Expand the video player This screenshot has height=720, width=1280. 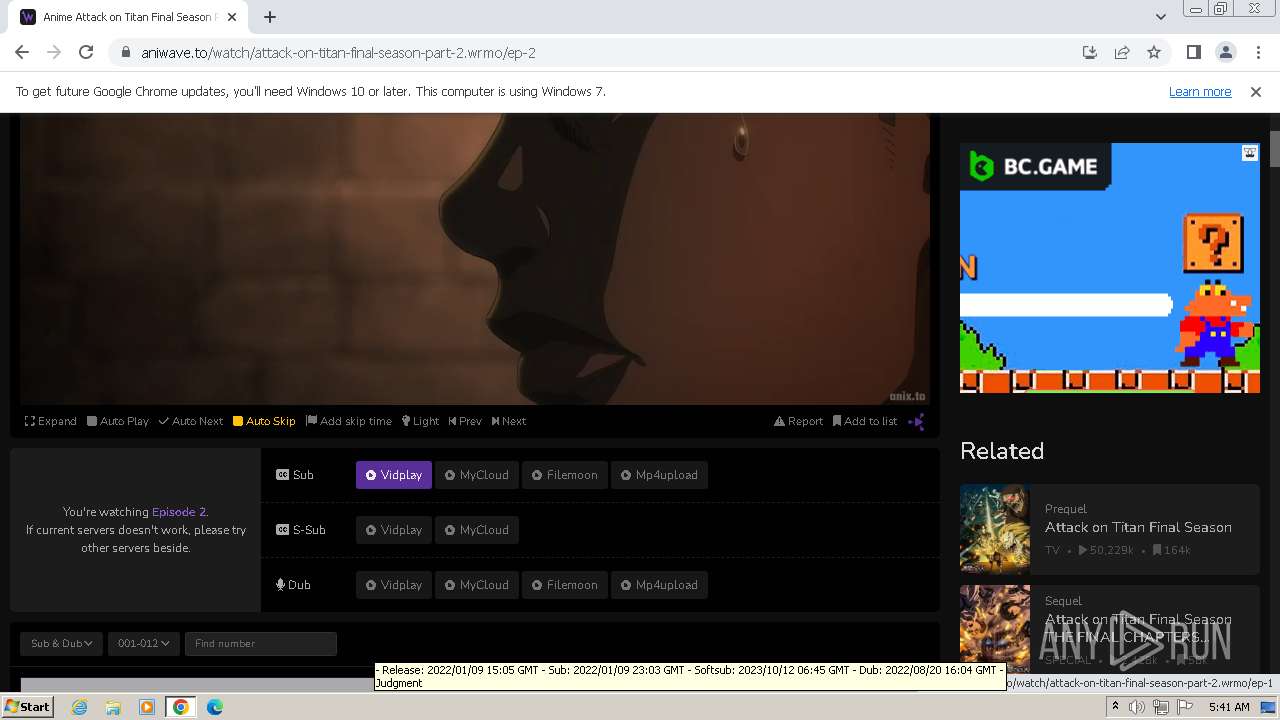(x=51, y=421)
